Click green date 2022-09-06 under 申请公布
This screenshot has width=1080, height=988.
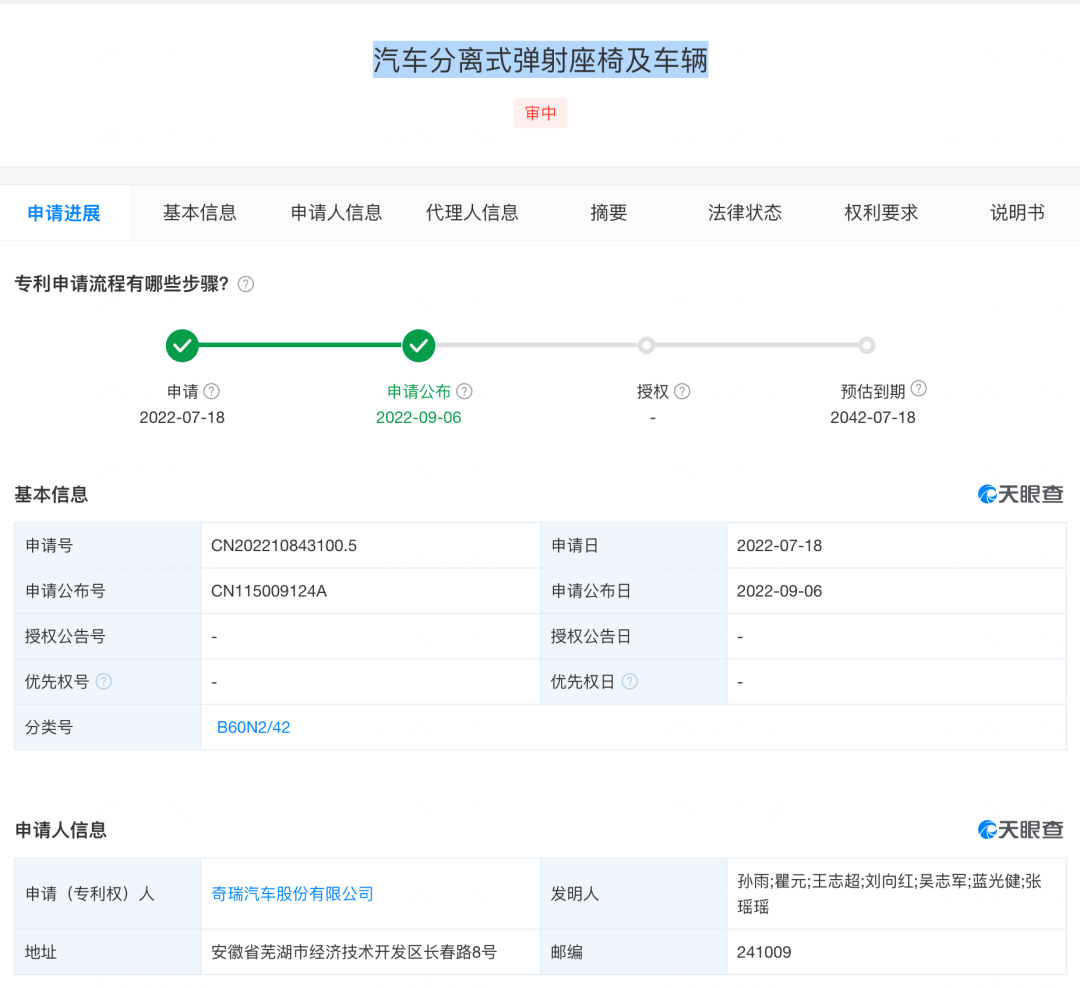419,418
